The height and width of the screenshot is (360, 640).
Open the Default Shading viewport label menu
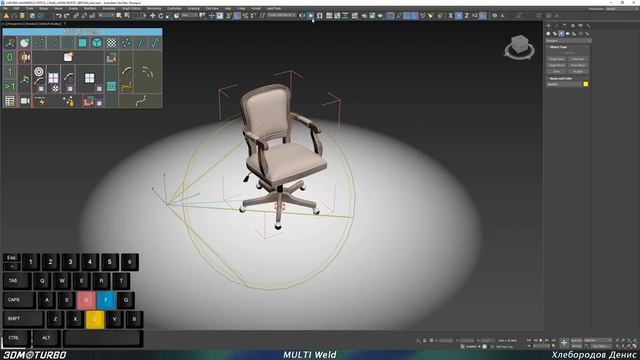click(50, 24)
